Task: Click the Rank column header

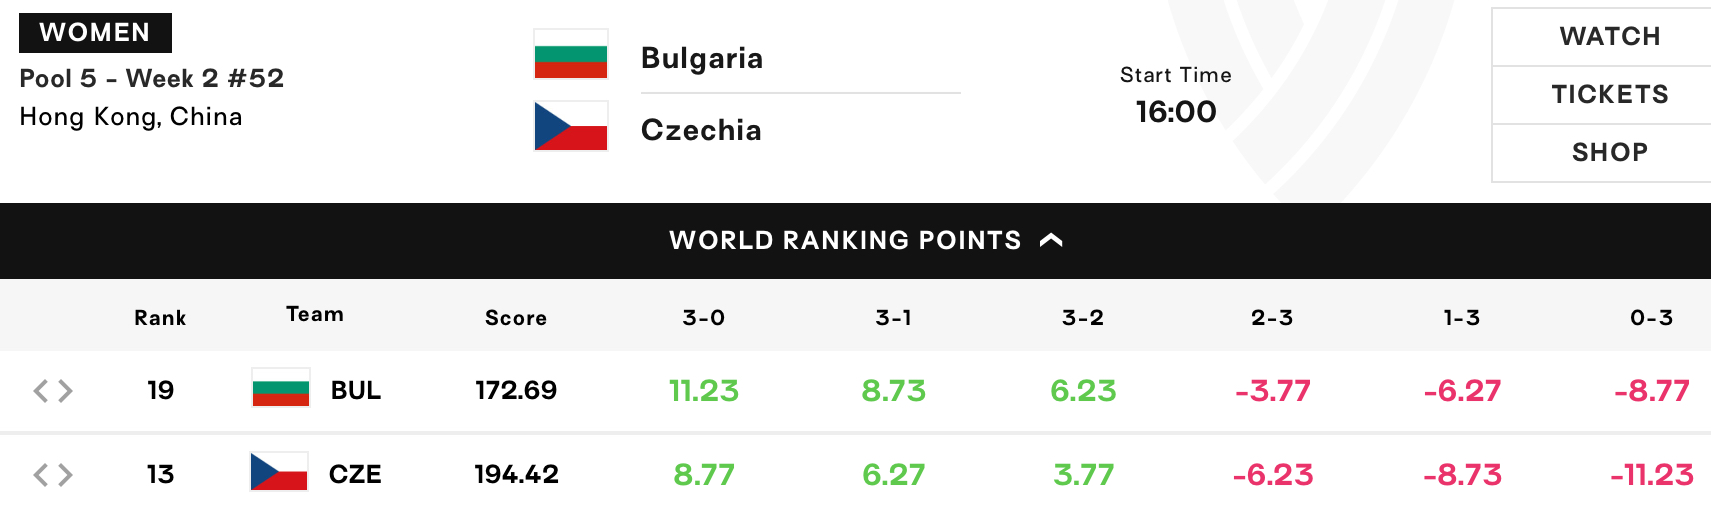Action: [x=160, y=318]
